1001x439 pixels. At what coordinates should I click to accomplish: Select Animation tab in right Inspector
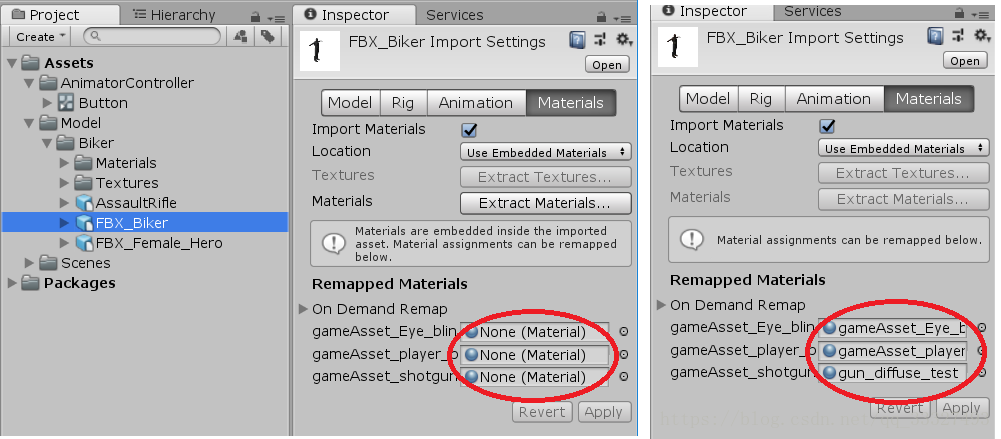tap(834, 99)
